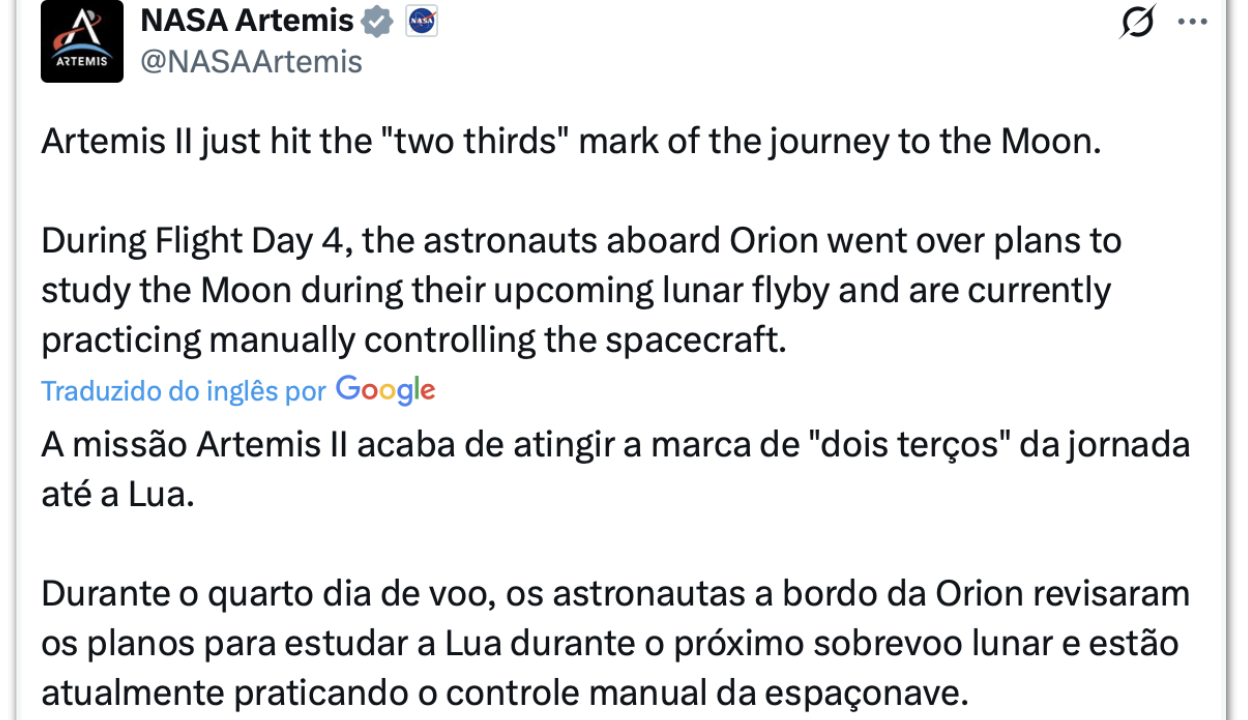Click the line starting 'study the Moon during'
The height and width of the screenshot is (720, 1248).
(575, 291)
